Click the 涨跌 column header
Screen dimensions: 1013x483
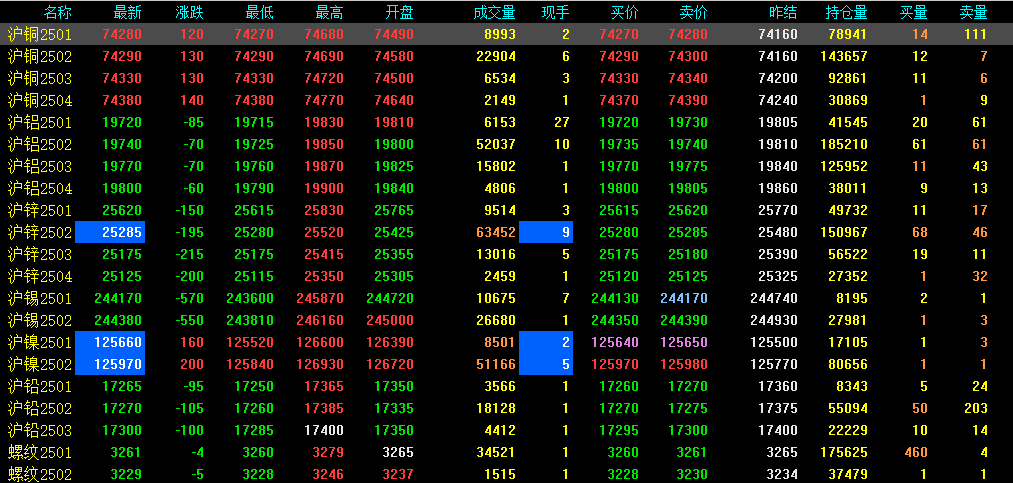click(189, 12)
